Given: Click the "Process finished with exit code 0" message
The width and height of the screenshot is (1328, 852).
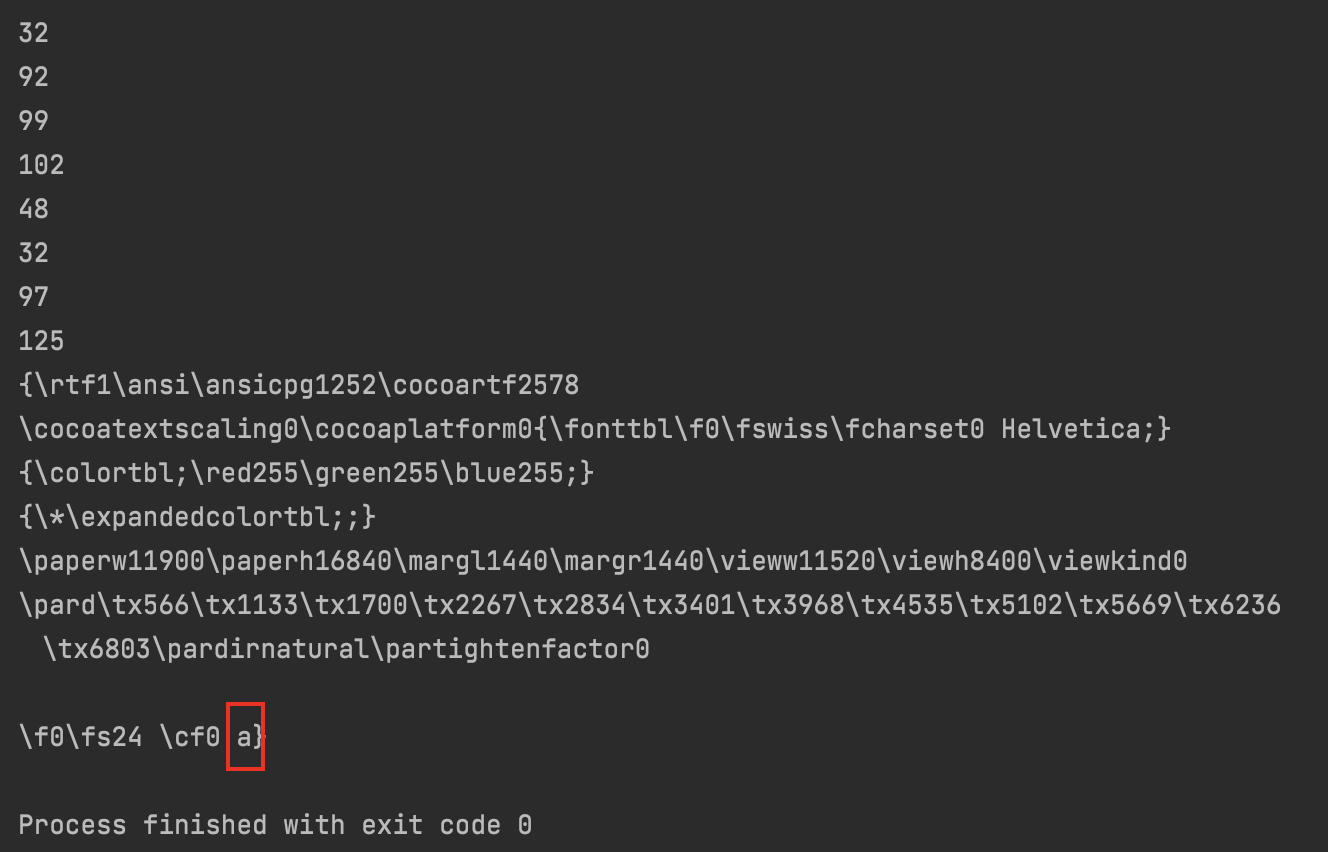Looking at the screenshot, I should point(275,825).
